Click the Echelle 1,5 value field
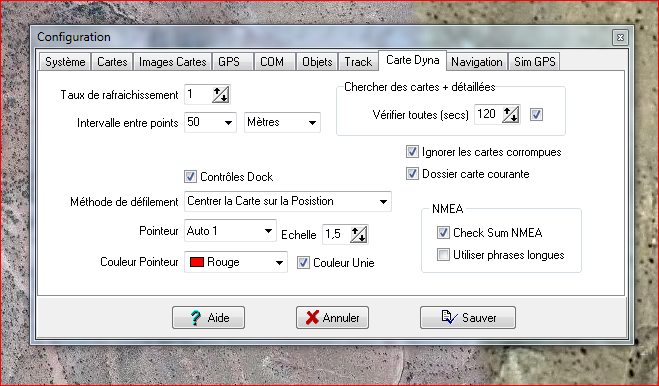 click(336, 234)
